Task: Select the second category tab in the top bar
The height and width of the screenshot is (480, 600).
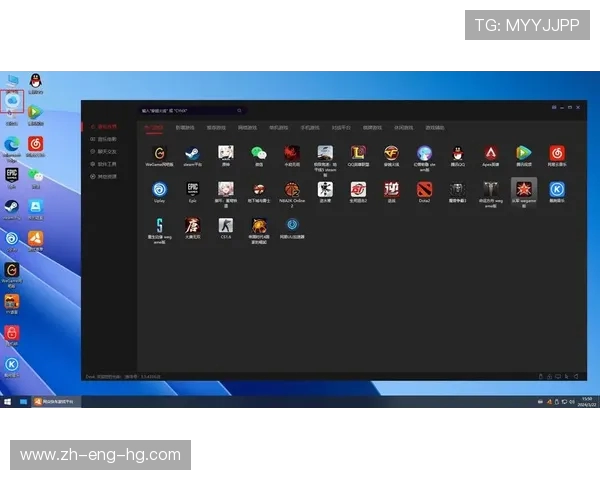Action: (185, 128)
